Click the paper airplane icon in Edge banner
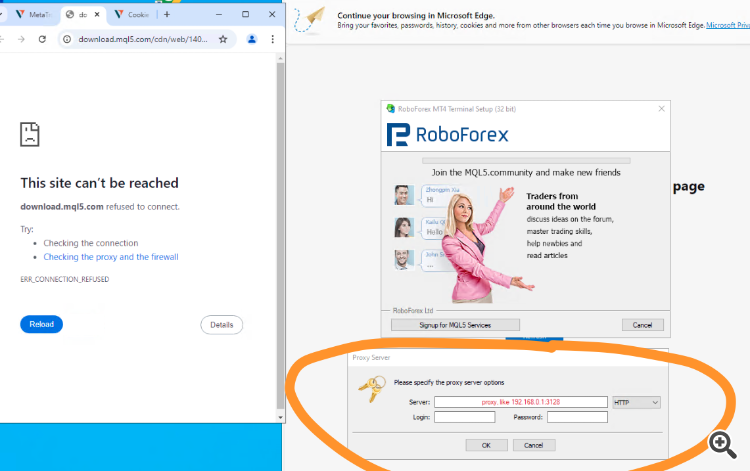Screen dimensions: 750x471 309,19
